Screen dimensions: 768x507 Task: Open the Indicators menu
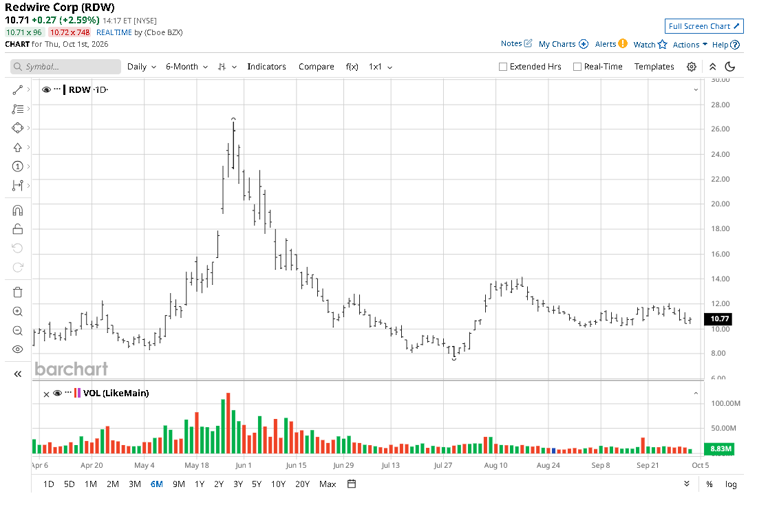point(266,67)
